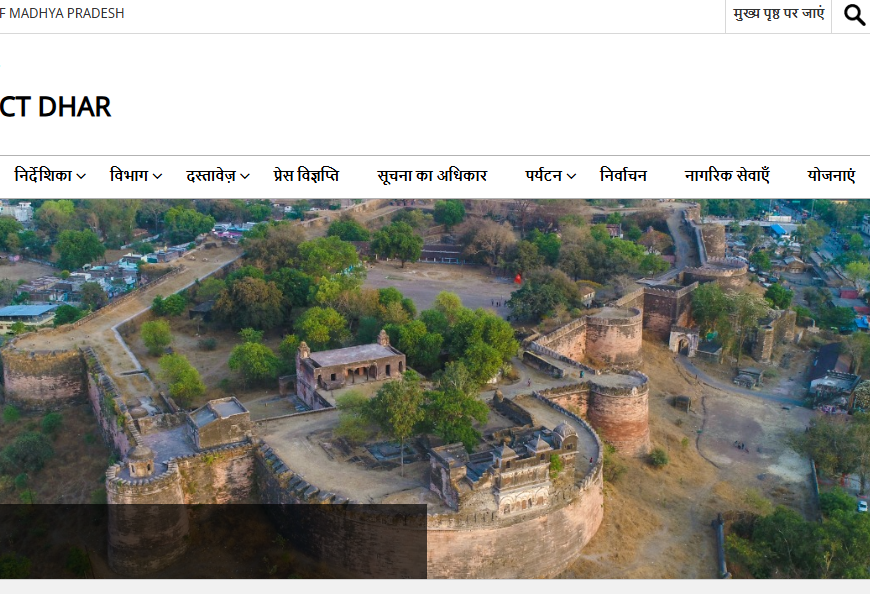Viewport: 870px width, 594px height.
Task: Click the Madhya Pradesh header text
Action: click(62, 14)
